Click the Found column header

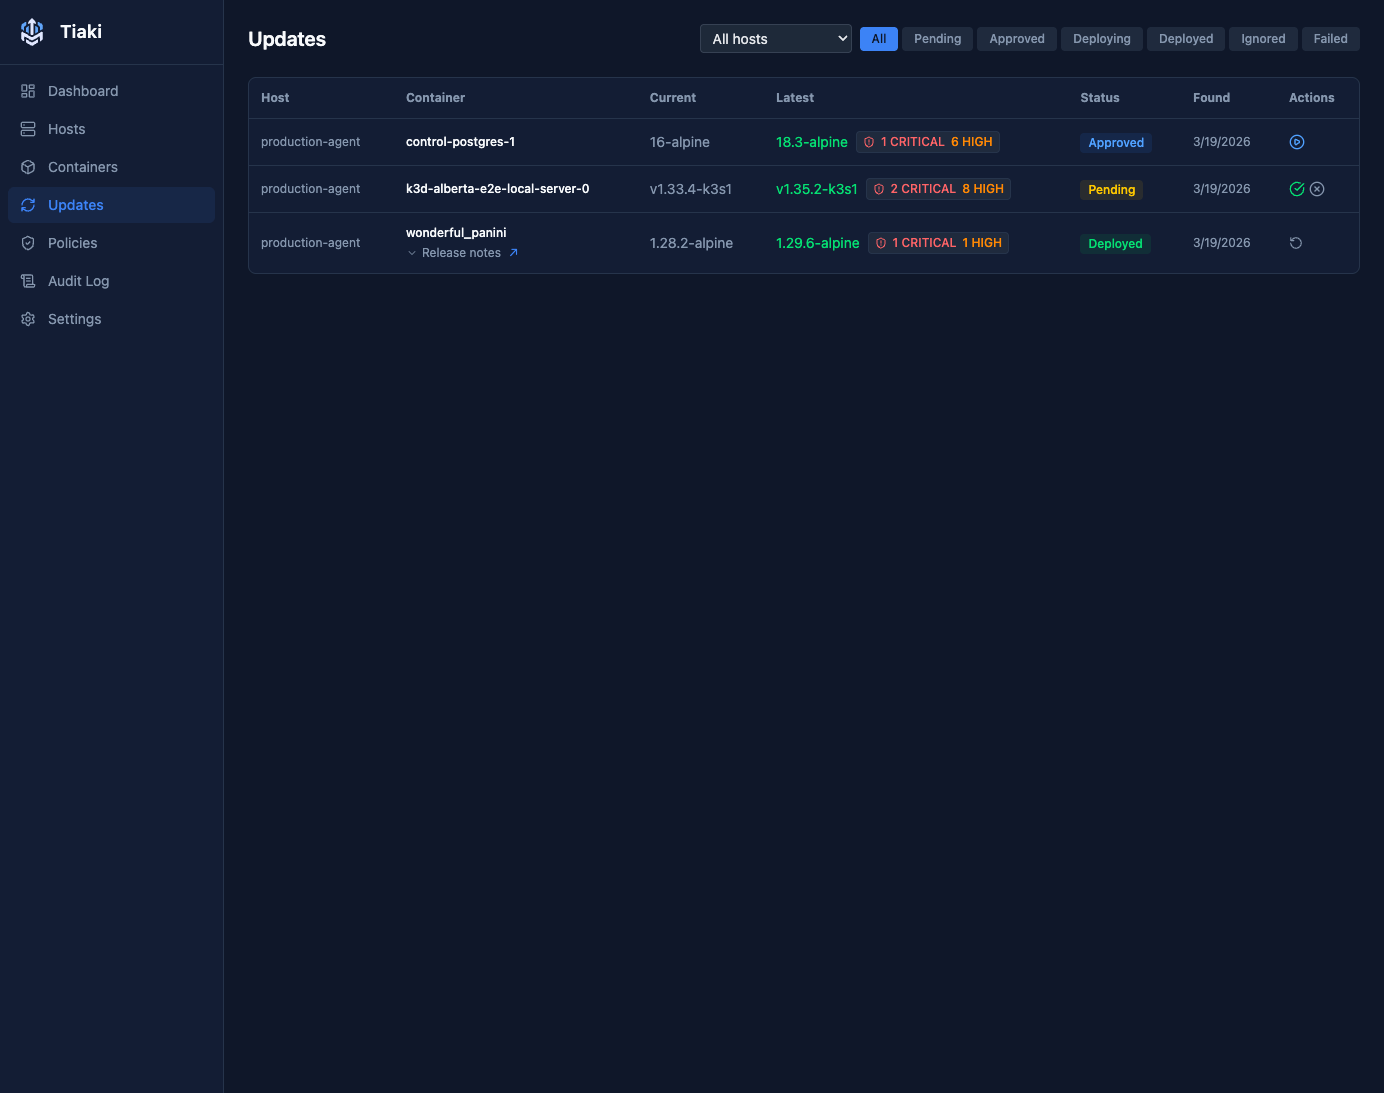1212,98
